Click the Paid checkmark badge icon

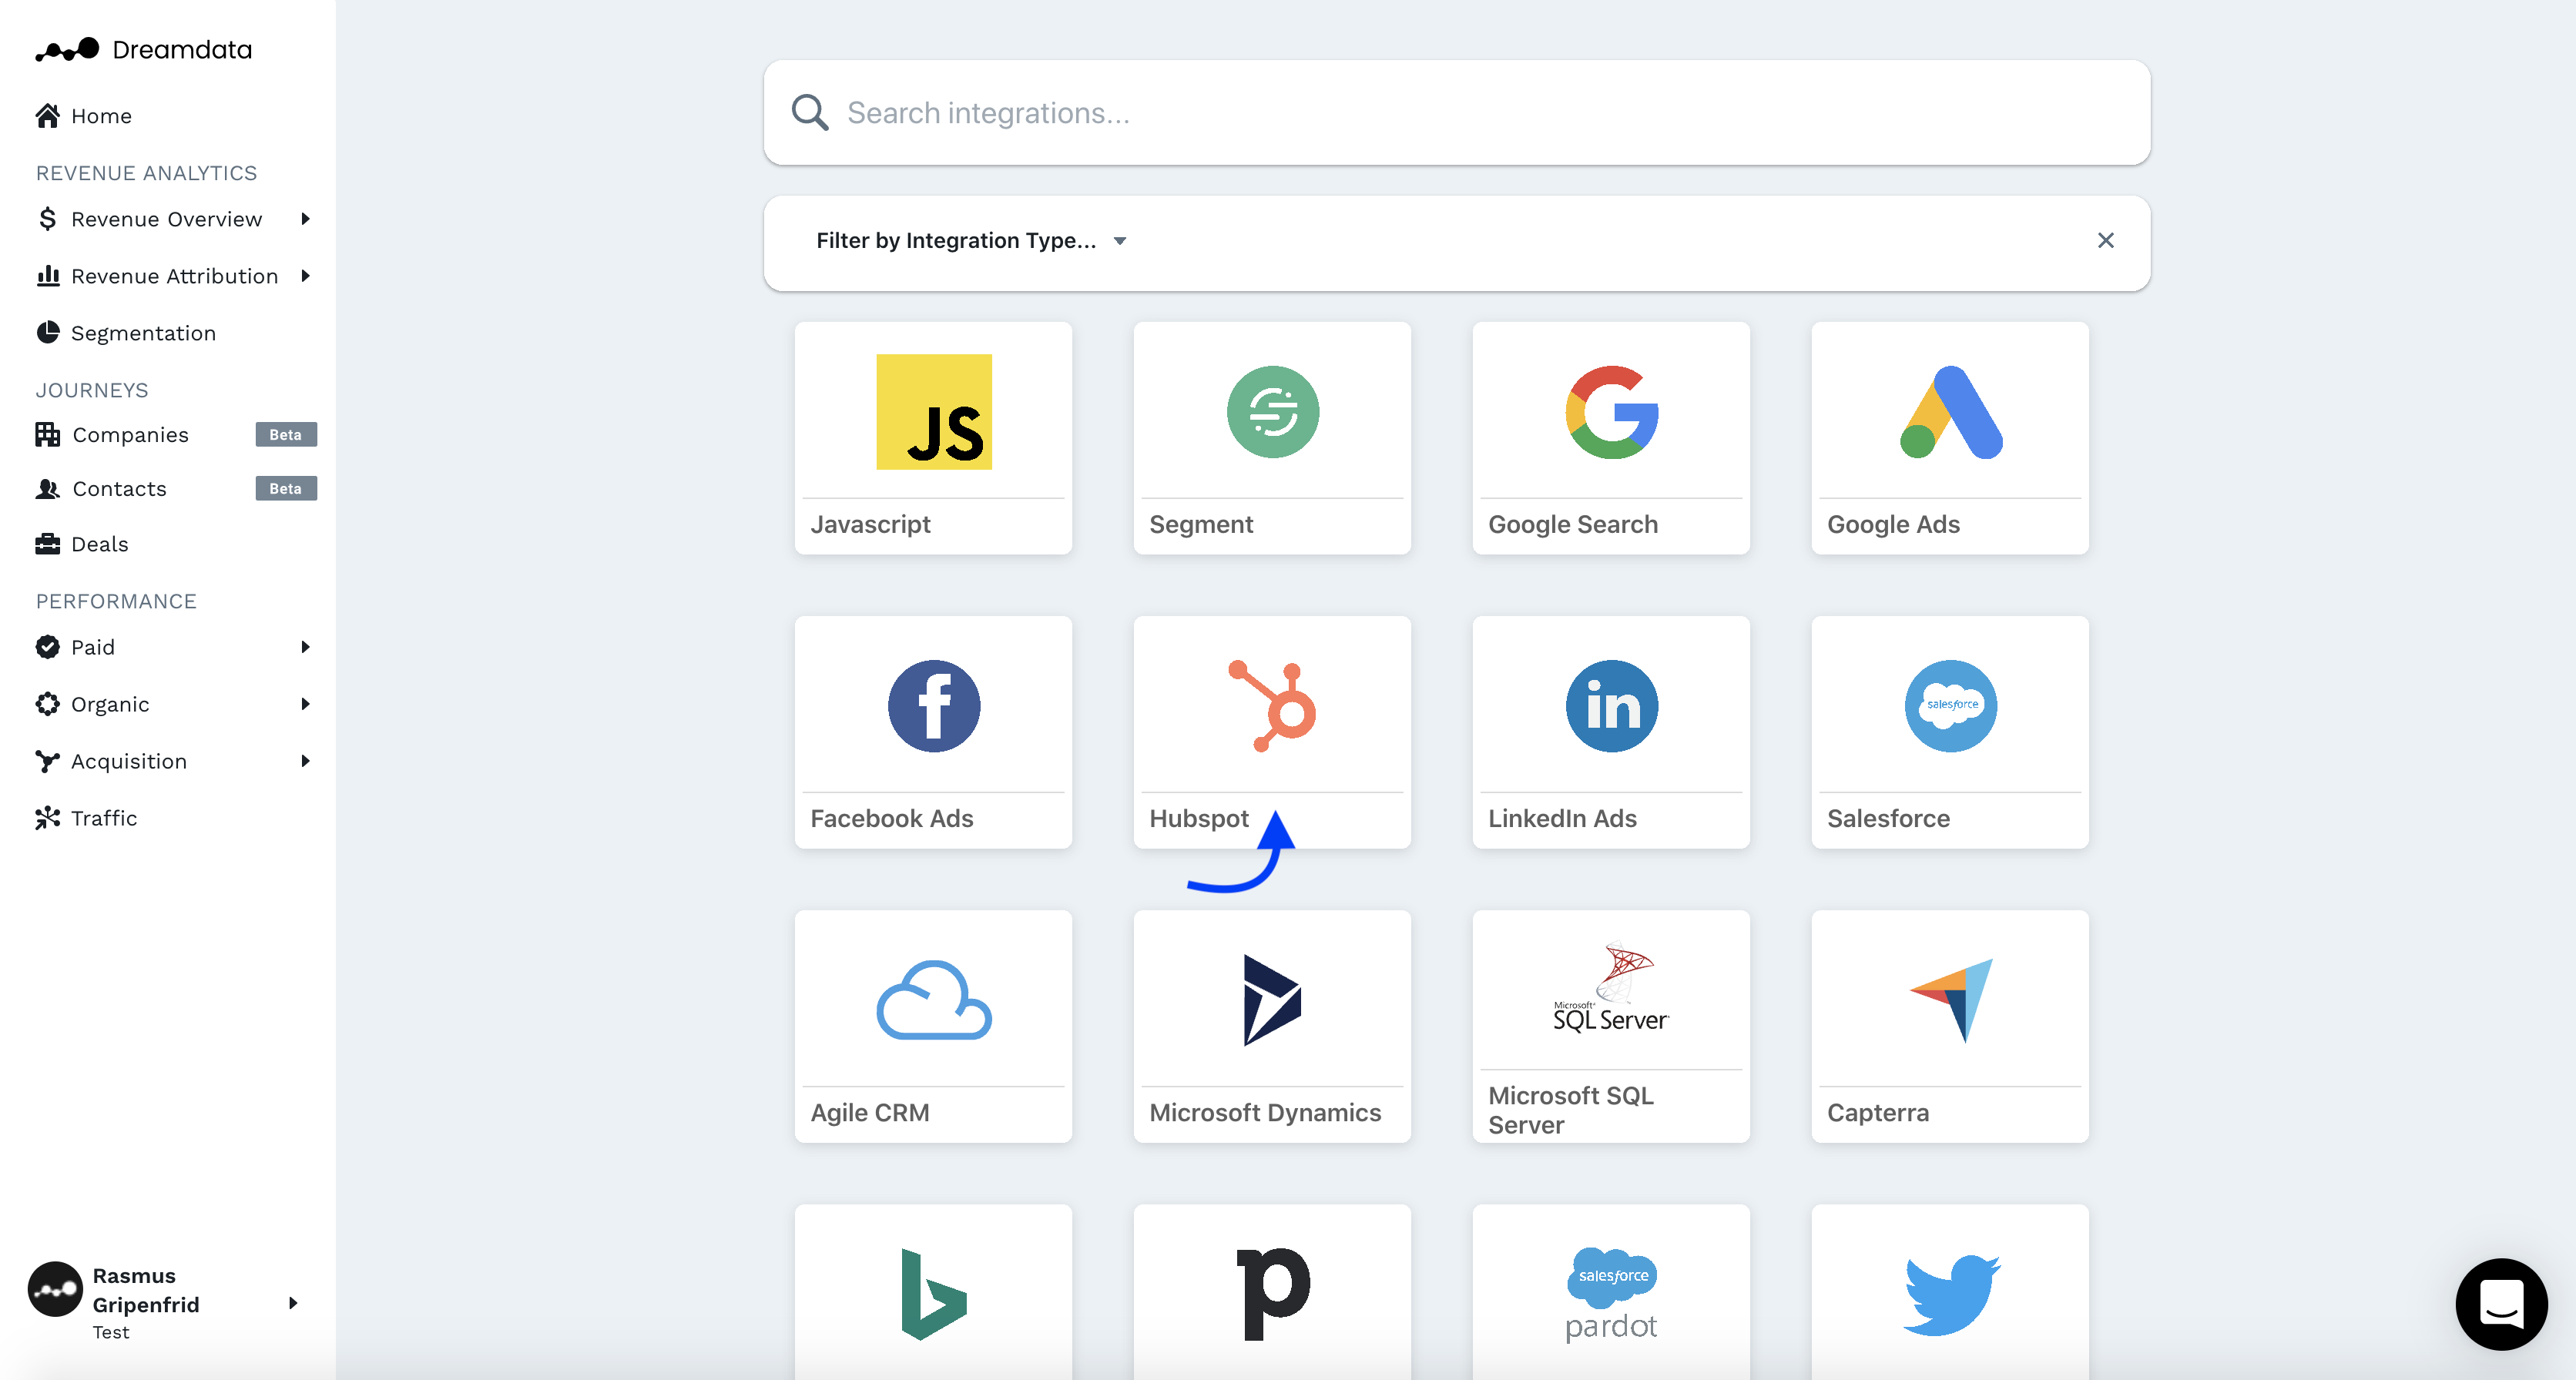(47, 647)
